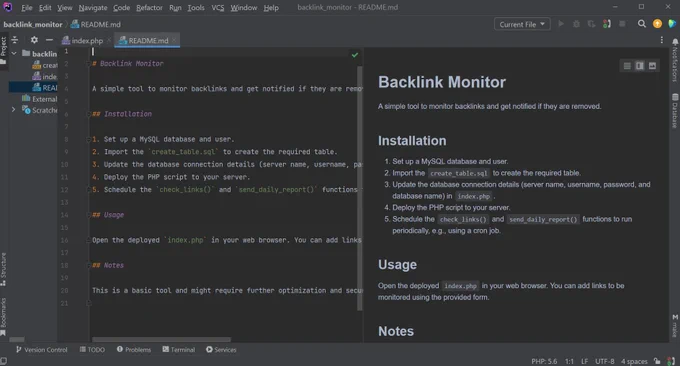
Task: Fold the Notes heading at line 18
Action: 88,265
